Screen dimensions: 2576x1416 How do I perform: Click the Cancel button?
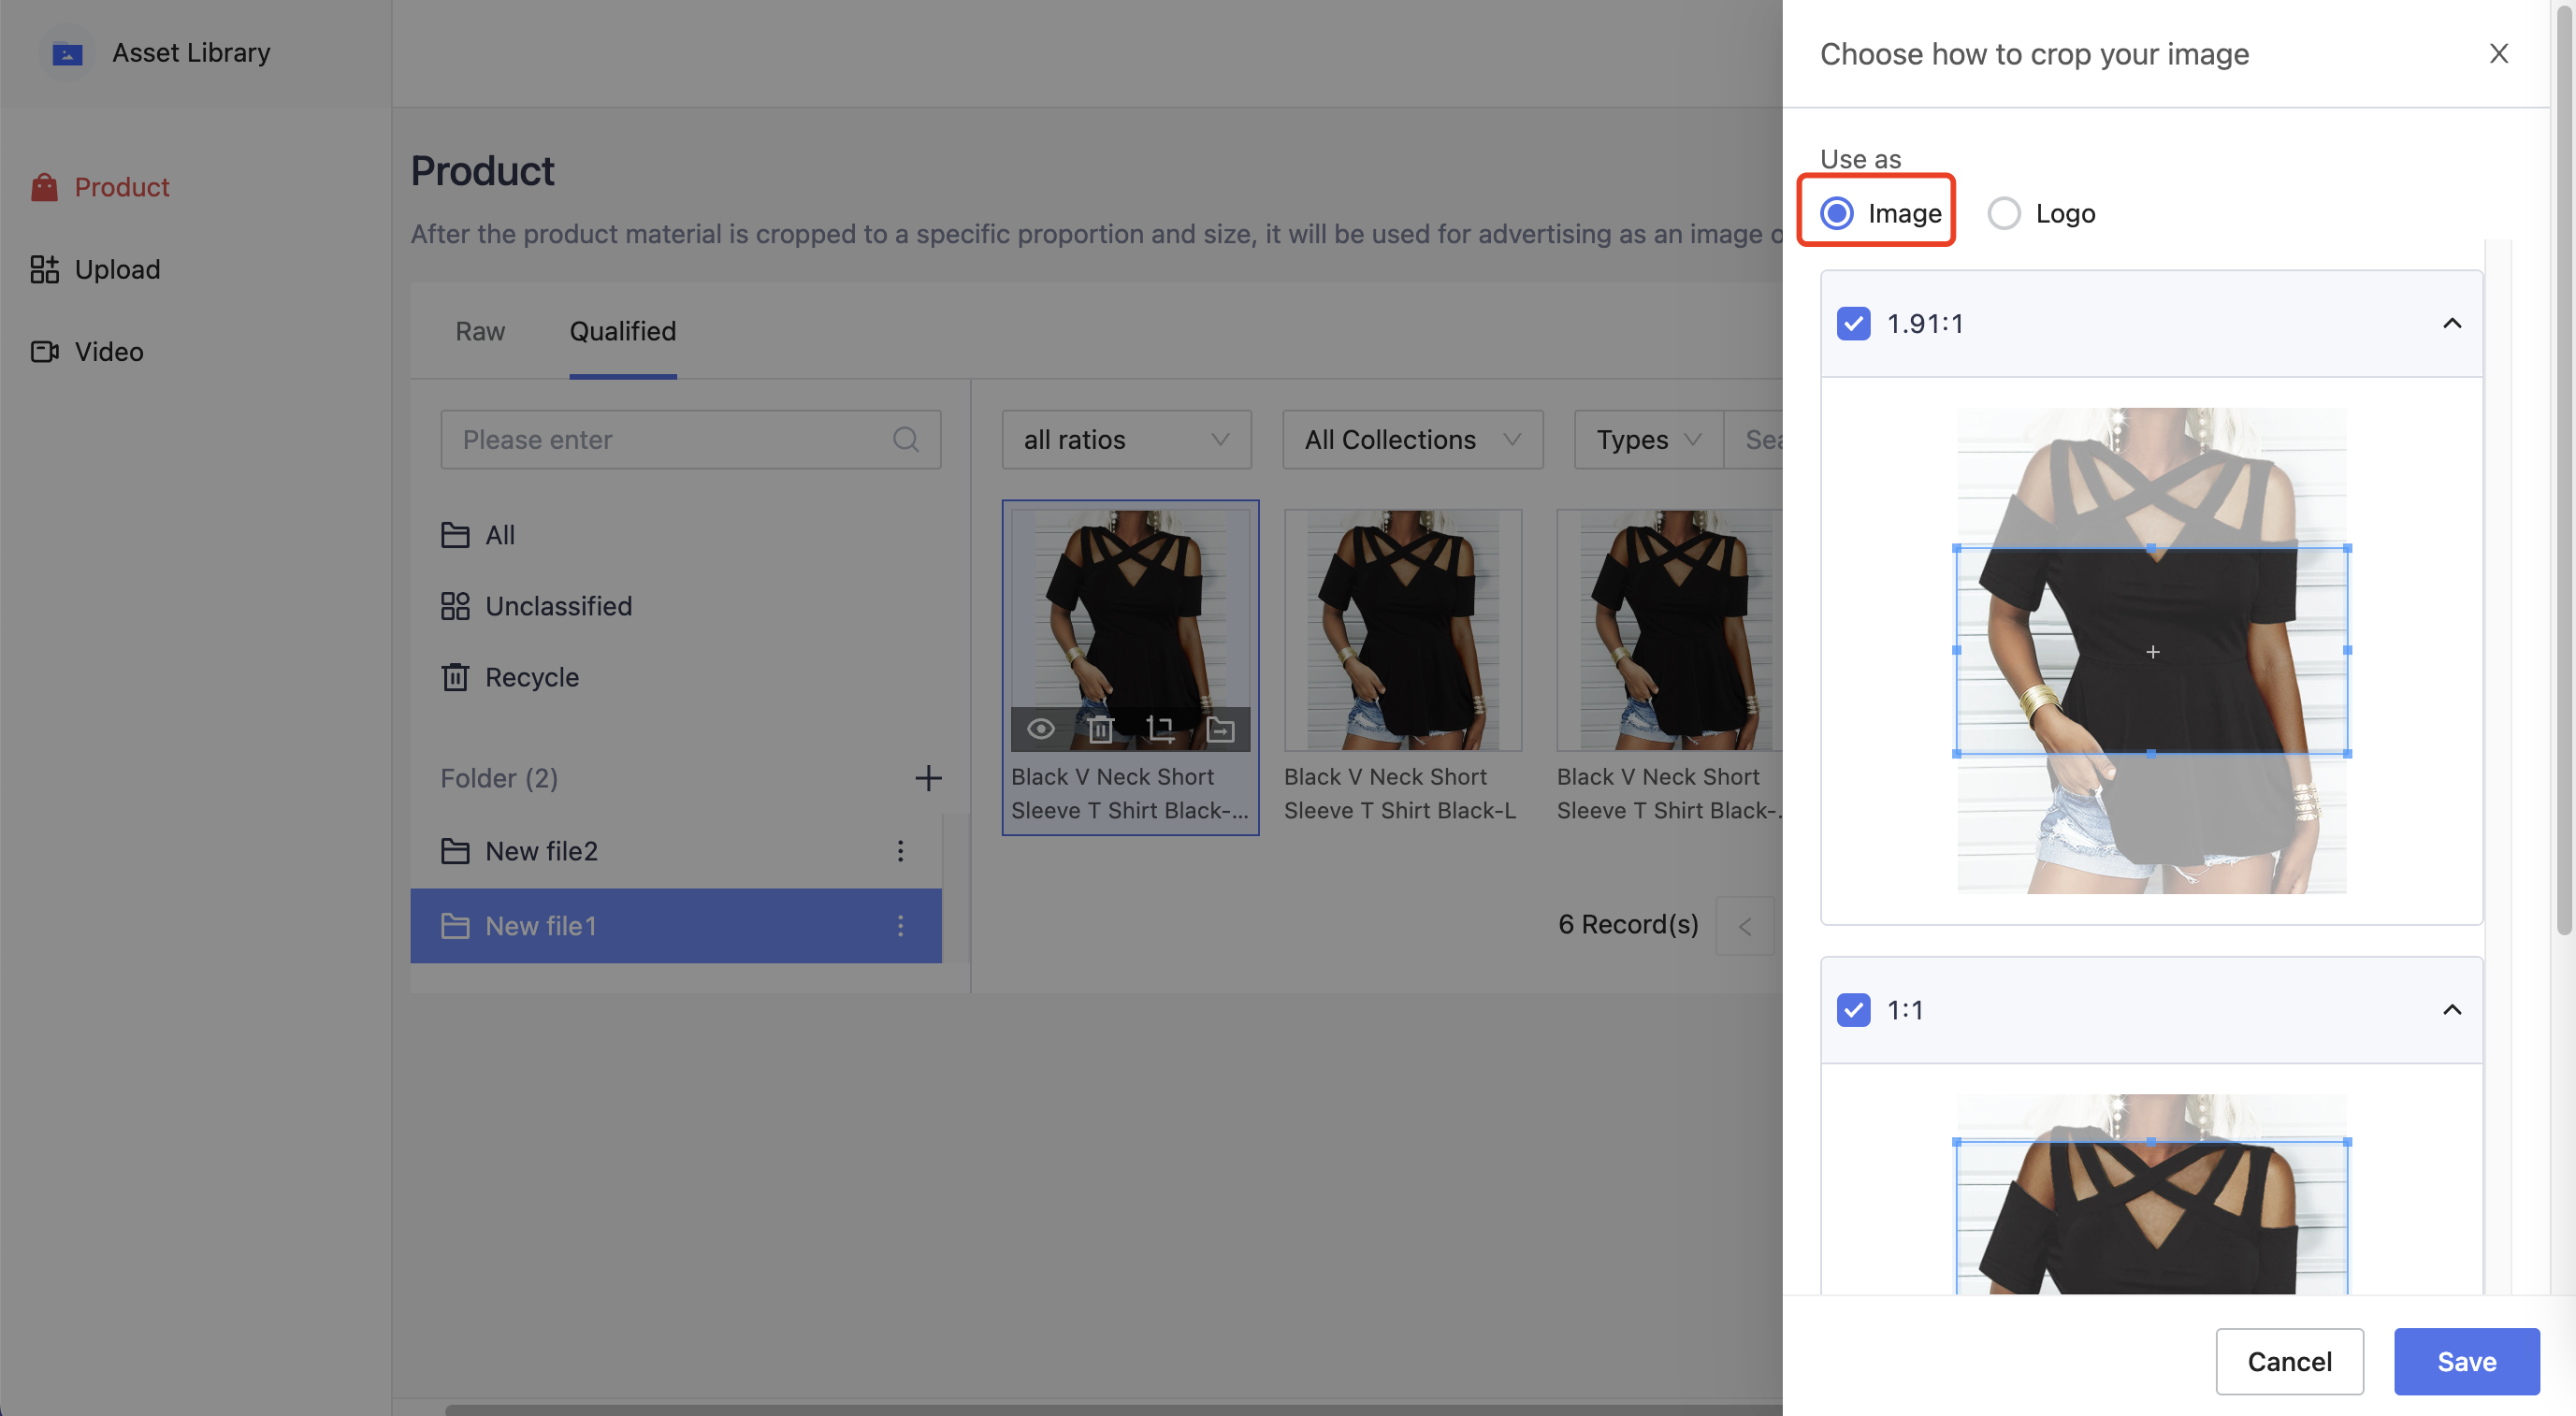pos(2289,1361)
